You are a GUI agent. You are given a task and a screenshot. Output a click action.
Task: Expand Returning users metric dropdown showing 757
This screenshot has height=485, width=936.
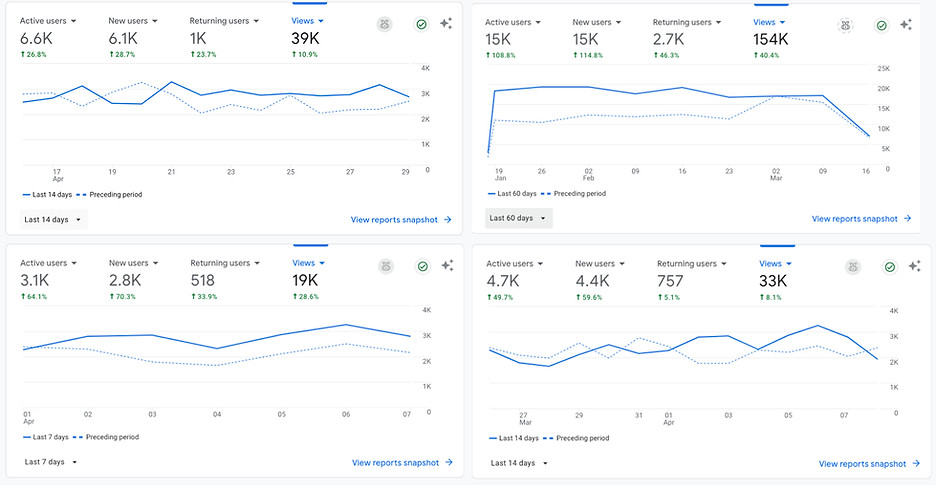pyautogui.click(x=691, y=263)
